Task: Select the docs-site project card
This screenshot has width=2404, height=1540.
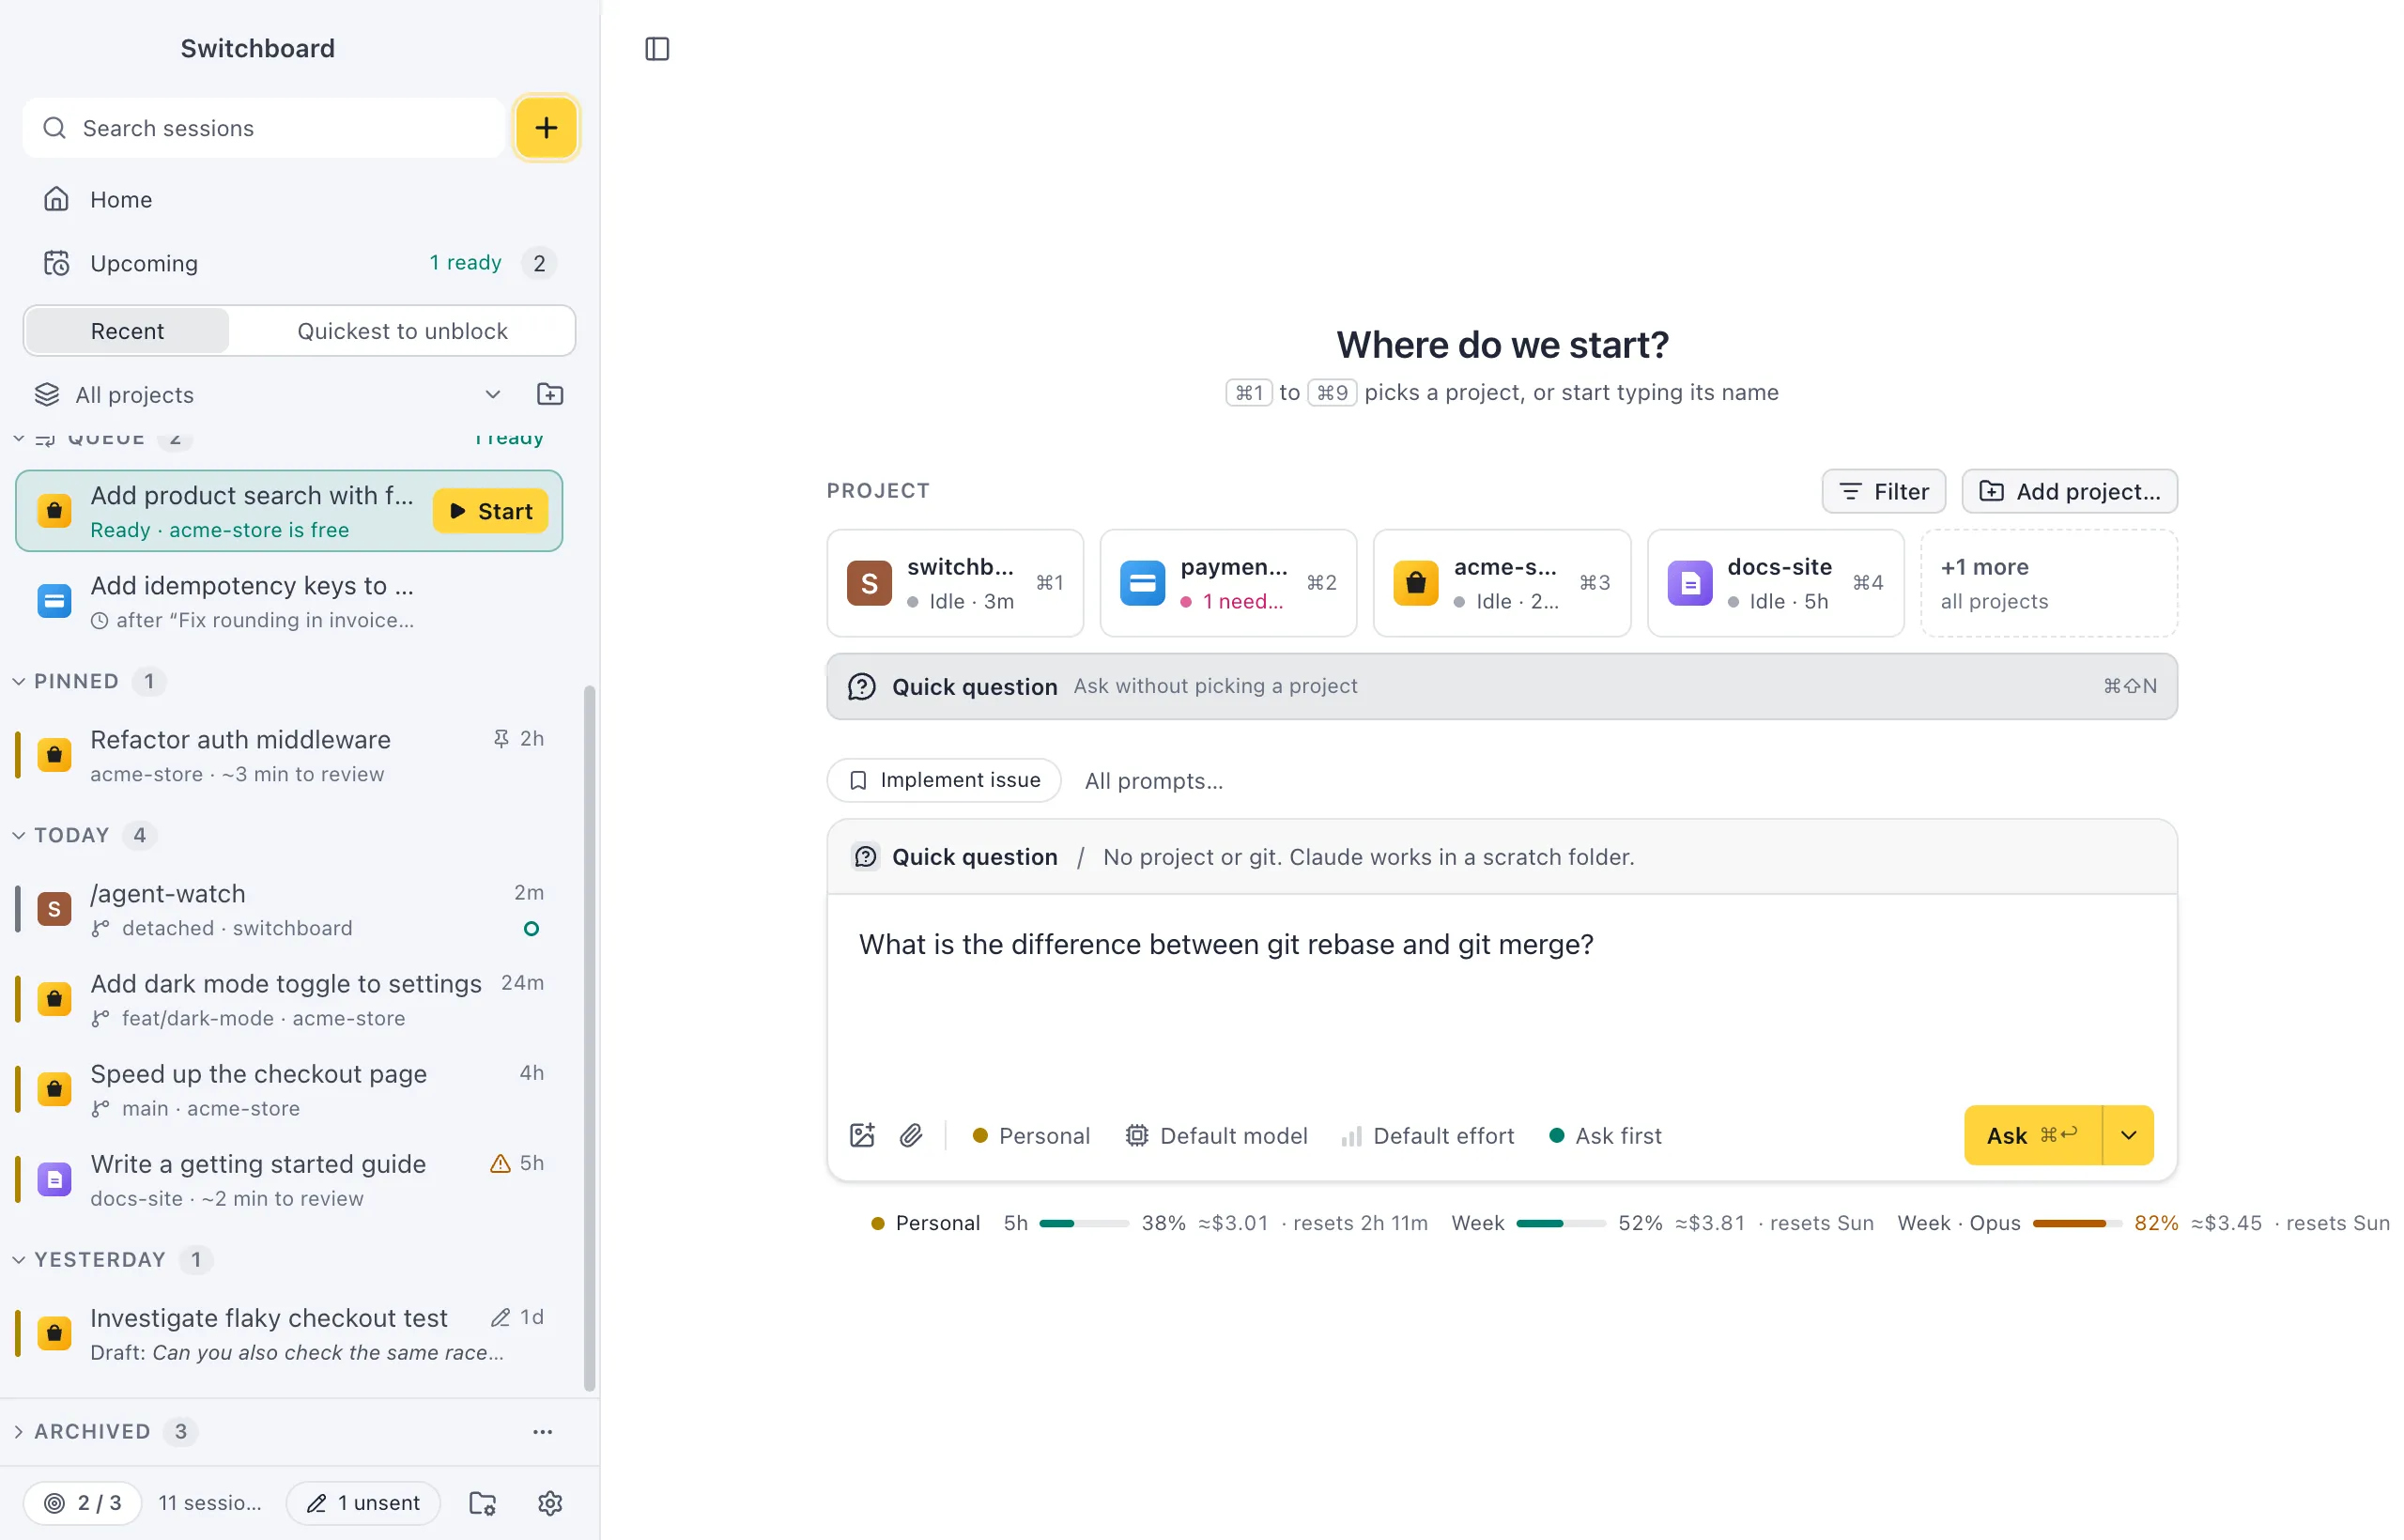Action: 1776,583
